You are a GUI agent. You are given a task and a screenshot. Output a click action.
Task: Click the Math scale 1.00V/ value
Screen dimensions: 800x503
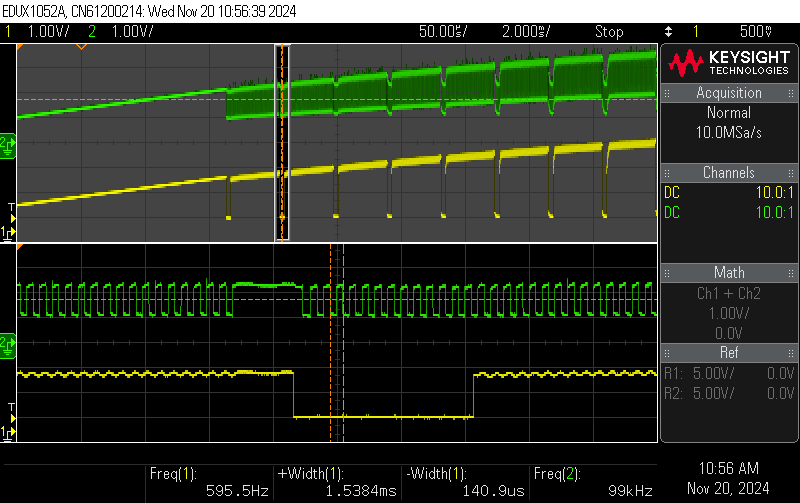pyautogui.click(x=729, y=313)
